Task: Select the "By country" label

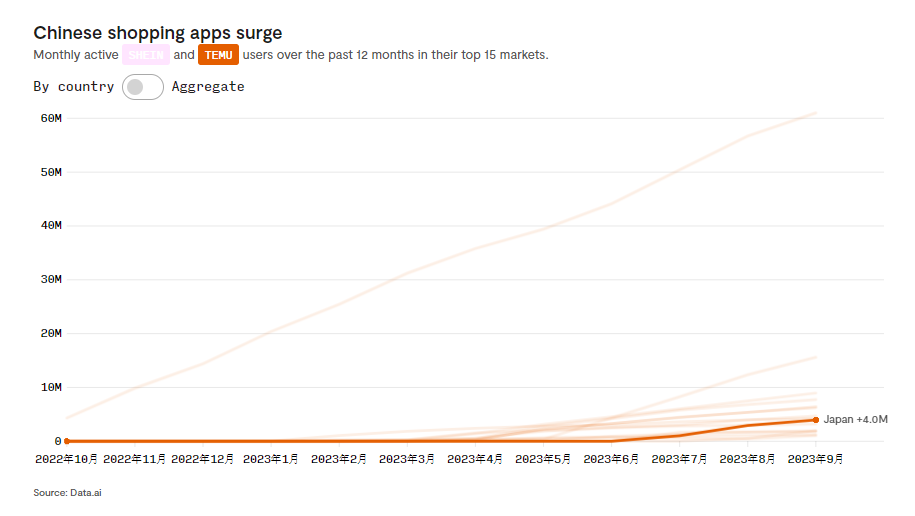Action: pos(74,87)
